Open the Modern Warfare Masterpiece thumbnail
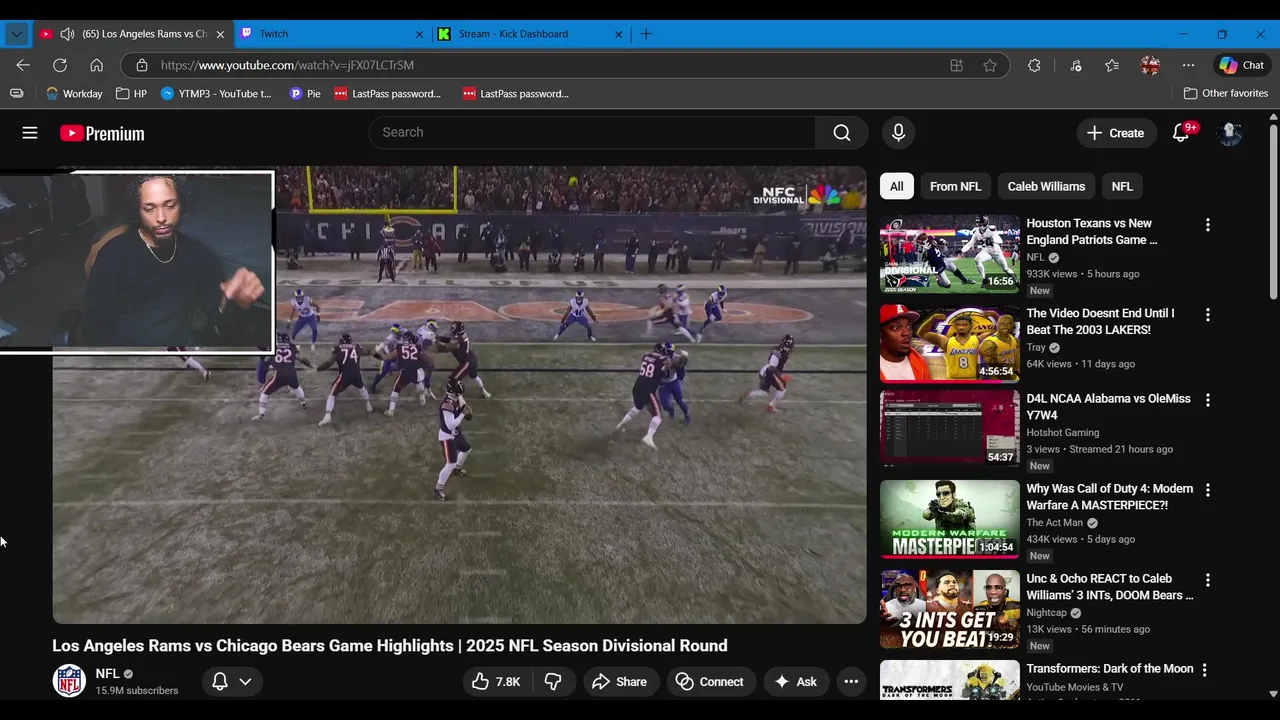Screen dimensions: 1280x720 tap(950, 519)
